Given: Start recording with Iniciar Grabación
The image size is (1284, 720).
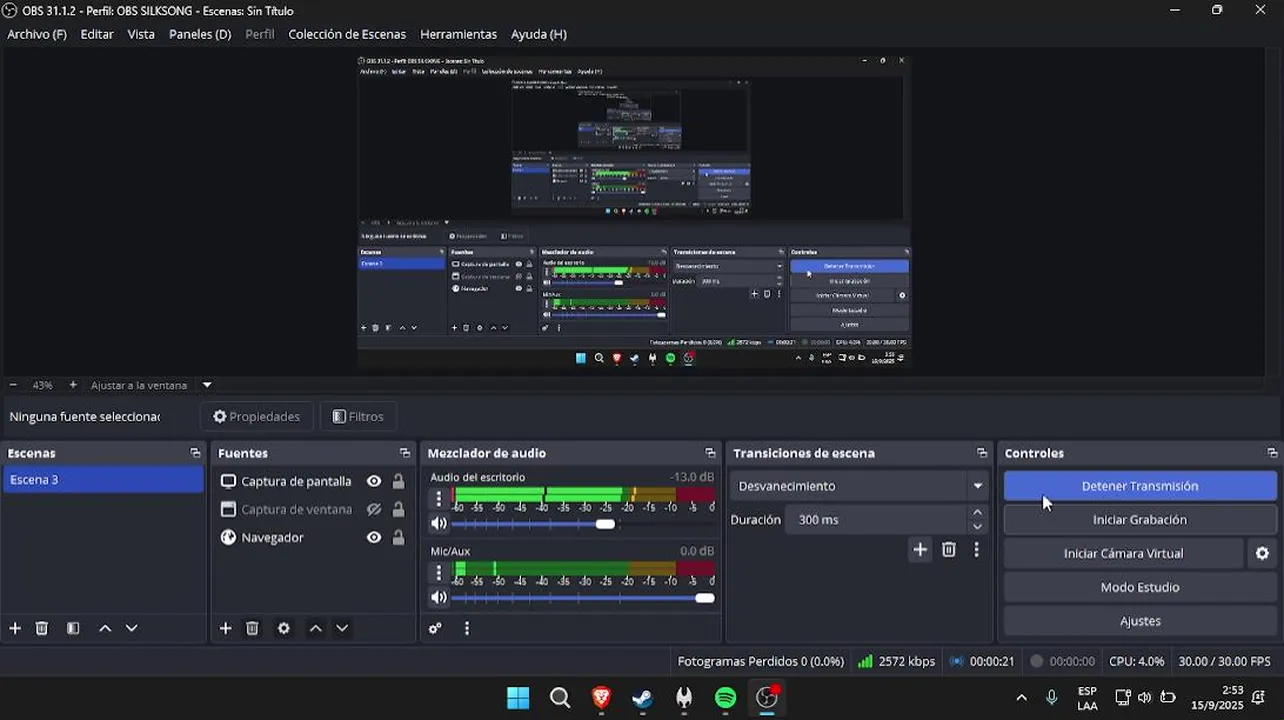Looking at the screenshot, I should pos(1140,520).
